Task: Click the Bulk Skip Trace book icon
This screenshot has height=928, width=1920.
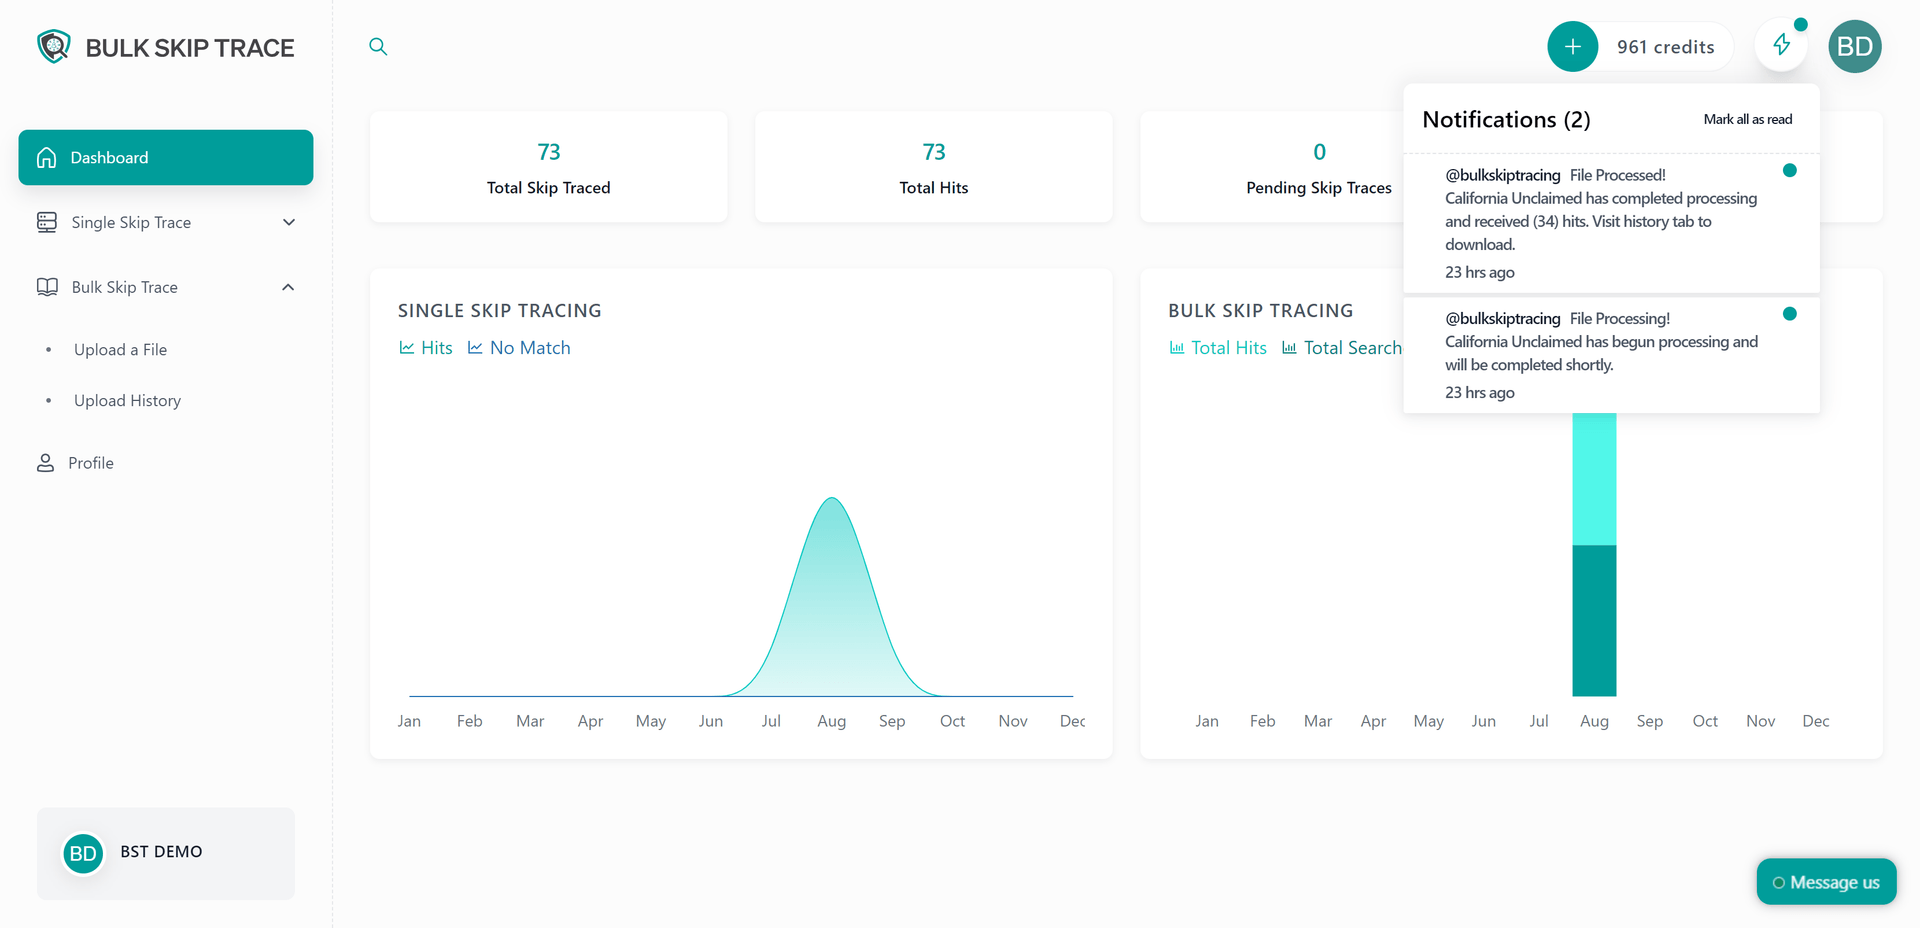Action: [x=47, y=287]
